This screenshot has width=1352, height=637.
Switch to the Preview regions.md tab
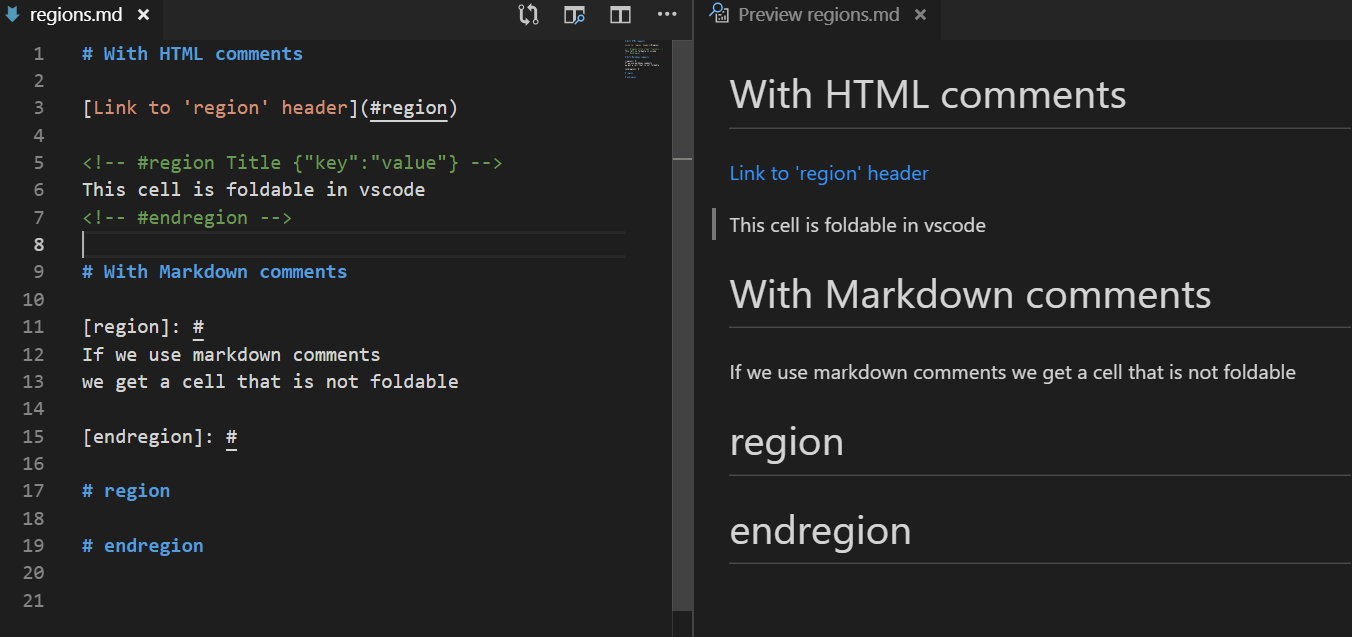818,15
